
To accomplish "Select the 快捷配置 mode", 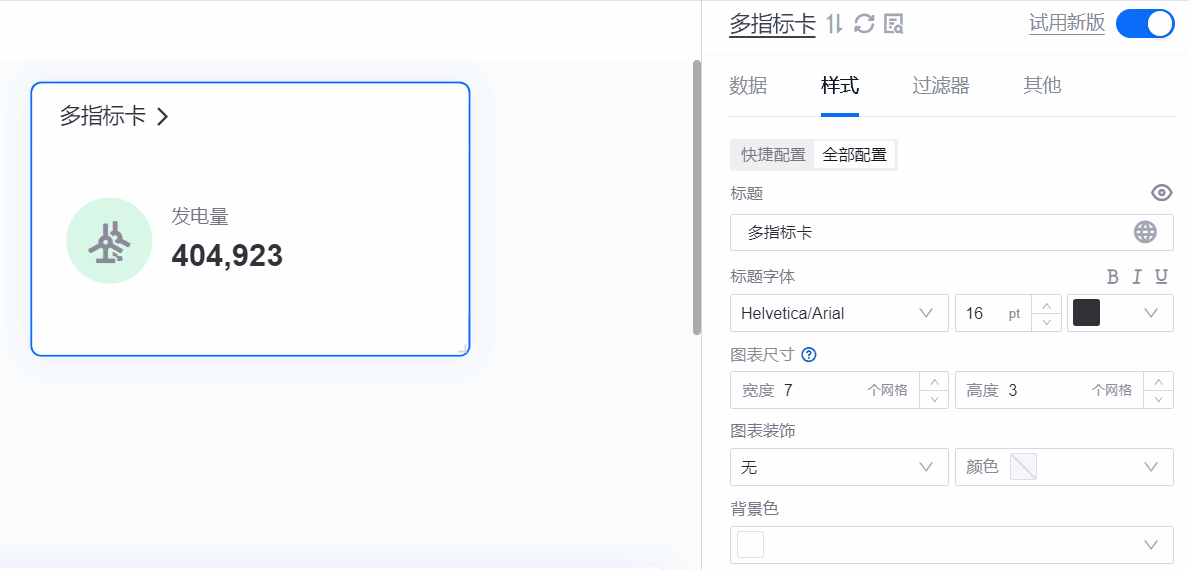I will [x=773, y=155].
